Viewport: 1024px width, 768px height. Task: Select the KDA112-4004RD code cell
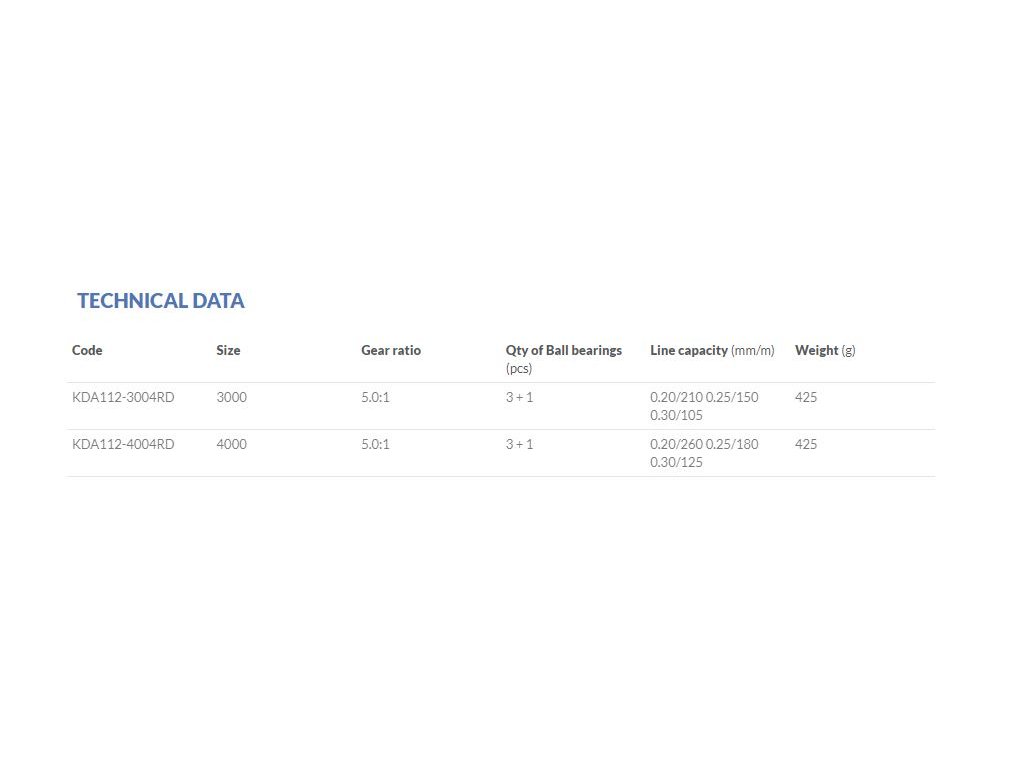click(x=123, y=444)
